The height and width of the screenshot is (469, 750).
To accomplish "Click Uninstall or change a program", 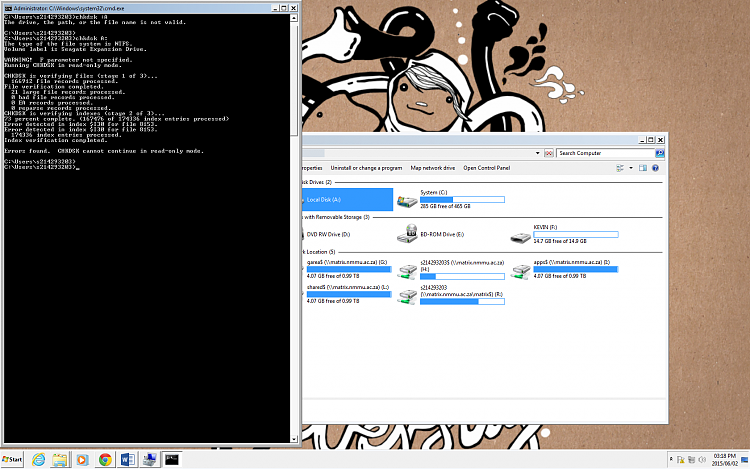I will tap(366, 168).
